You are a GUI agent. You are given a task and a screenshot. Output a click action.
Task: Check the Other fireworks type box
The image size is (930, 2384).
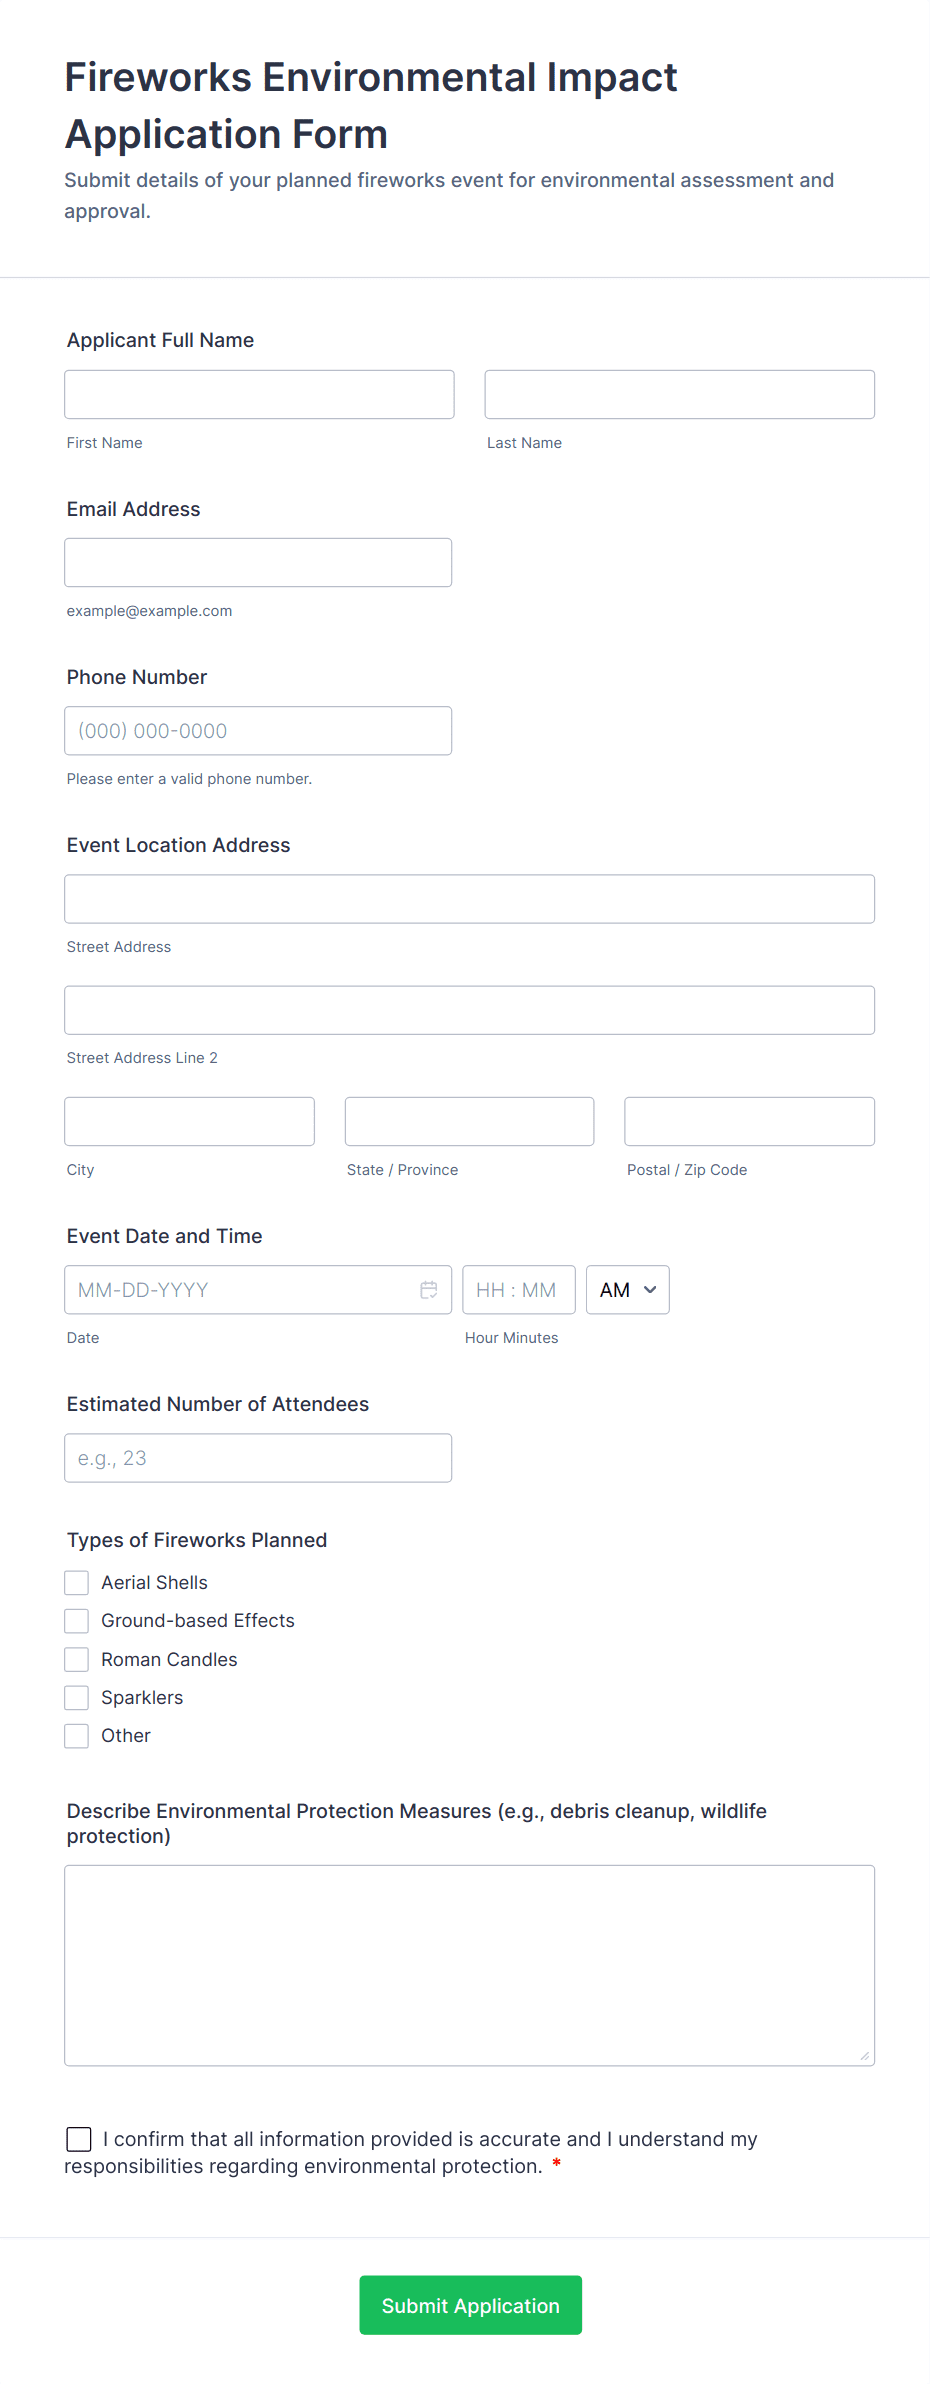pyautogui.click(x=77, y=1736)
